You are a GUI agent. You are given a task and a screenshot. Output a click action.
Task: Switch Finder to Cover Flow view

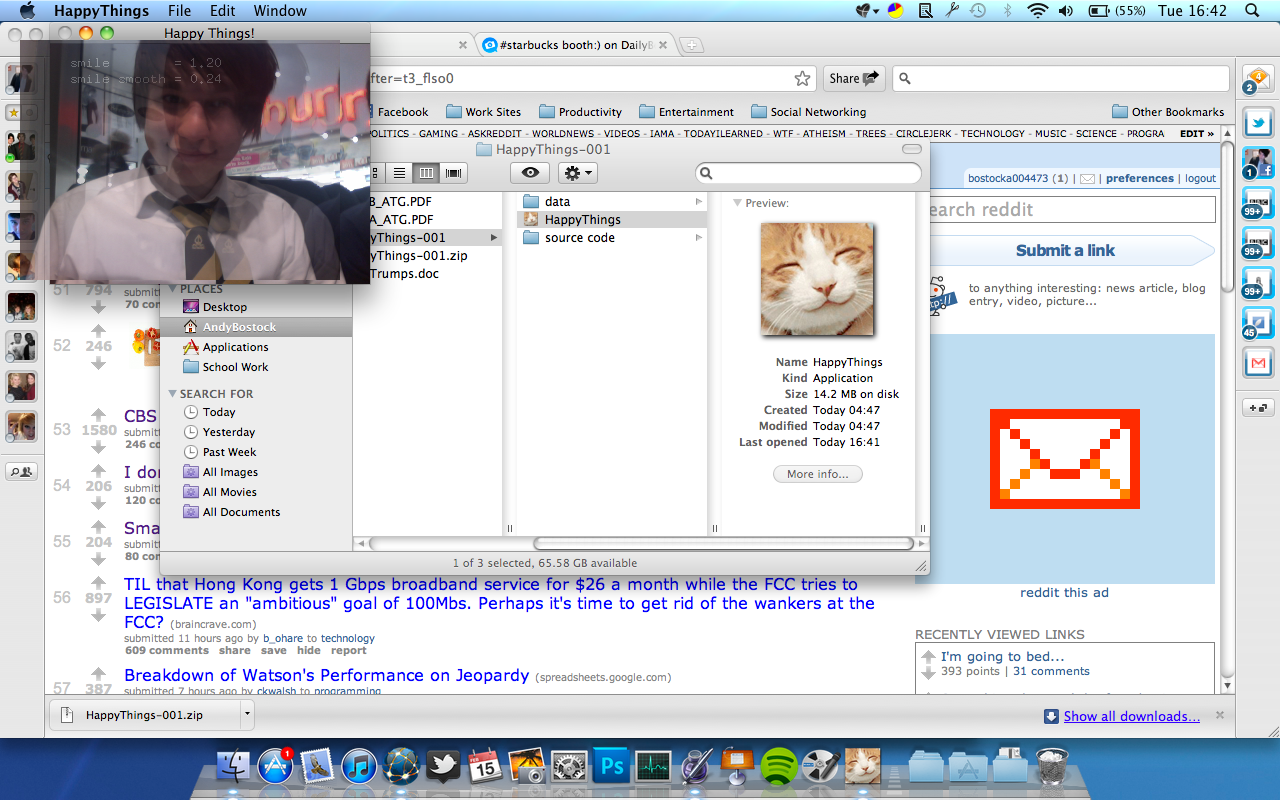[x=453, y=173]
